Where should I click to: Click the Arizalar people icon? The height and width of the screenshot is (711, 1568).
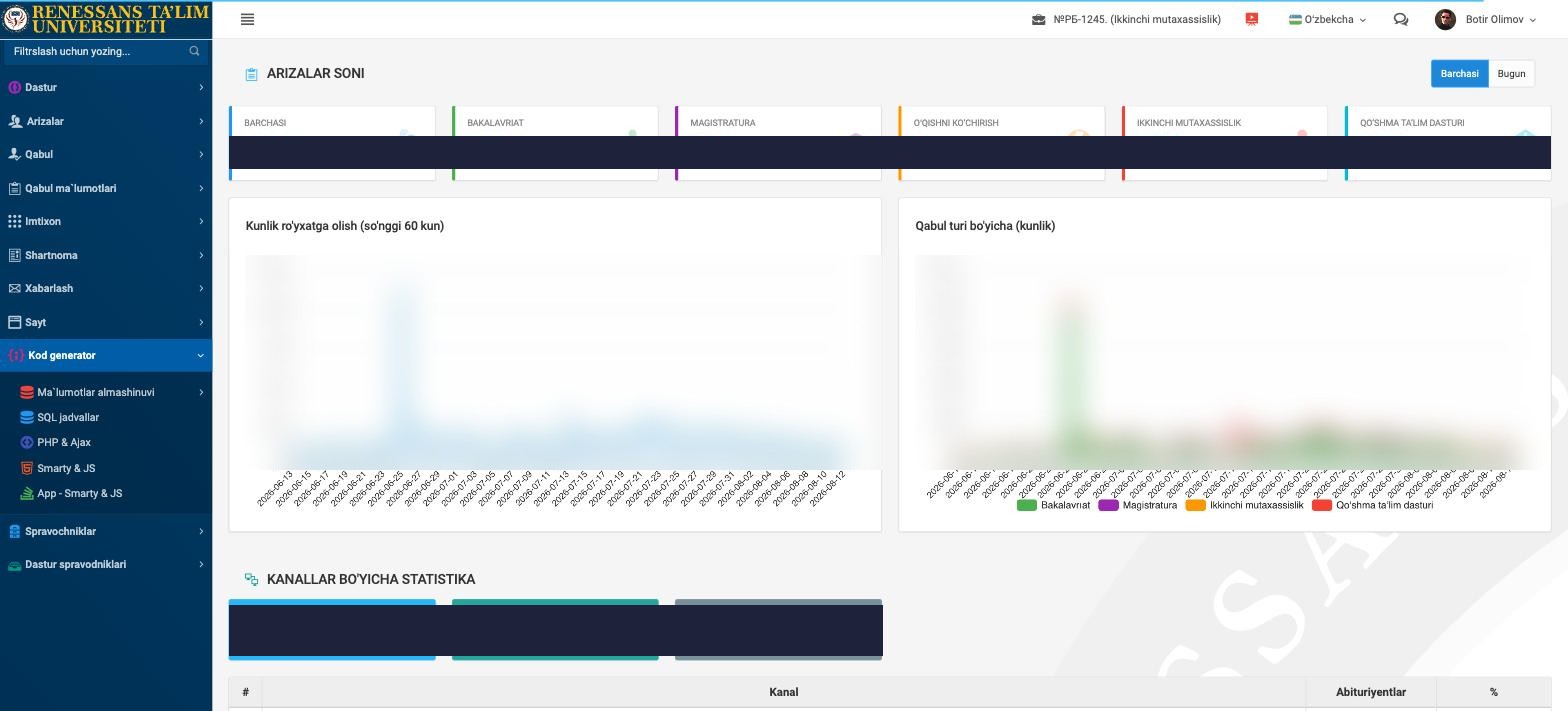pos(14,121)
